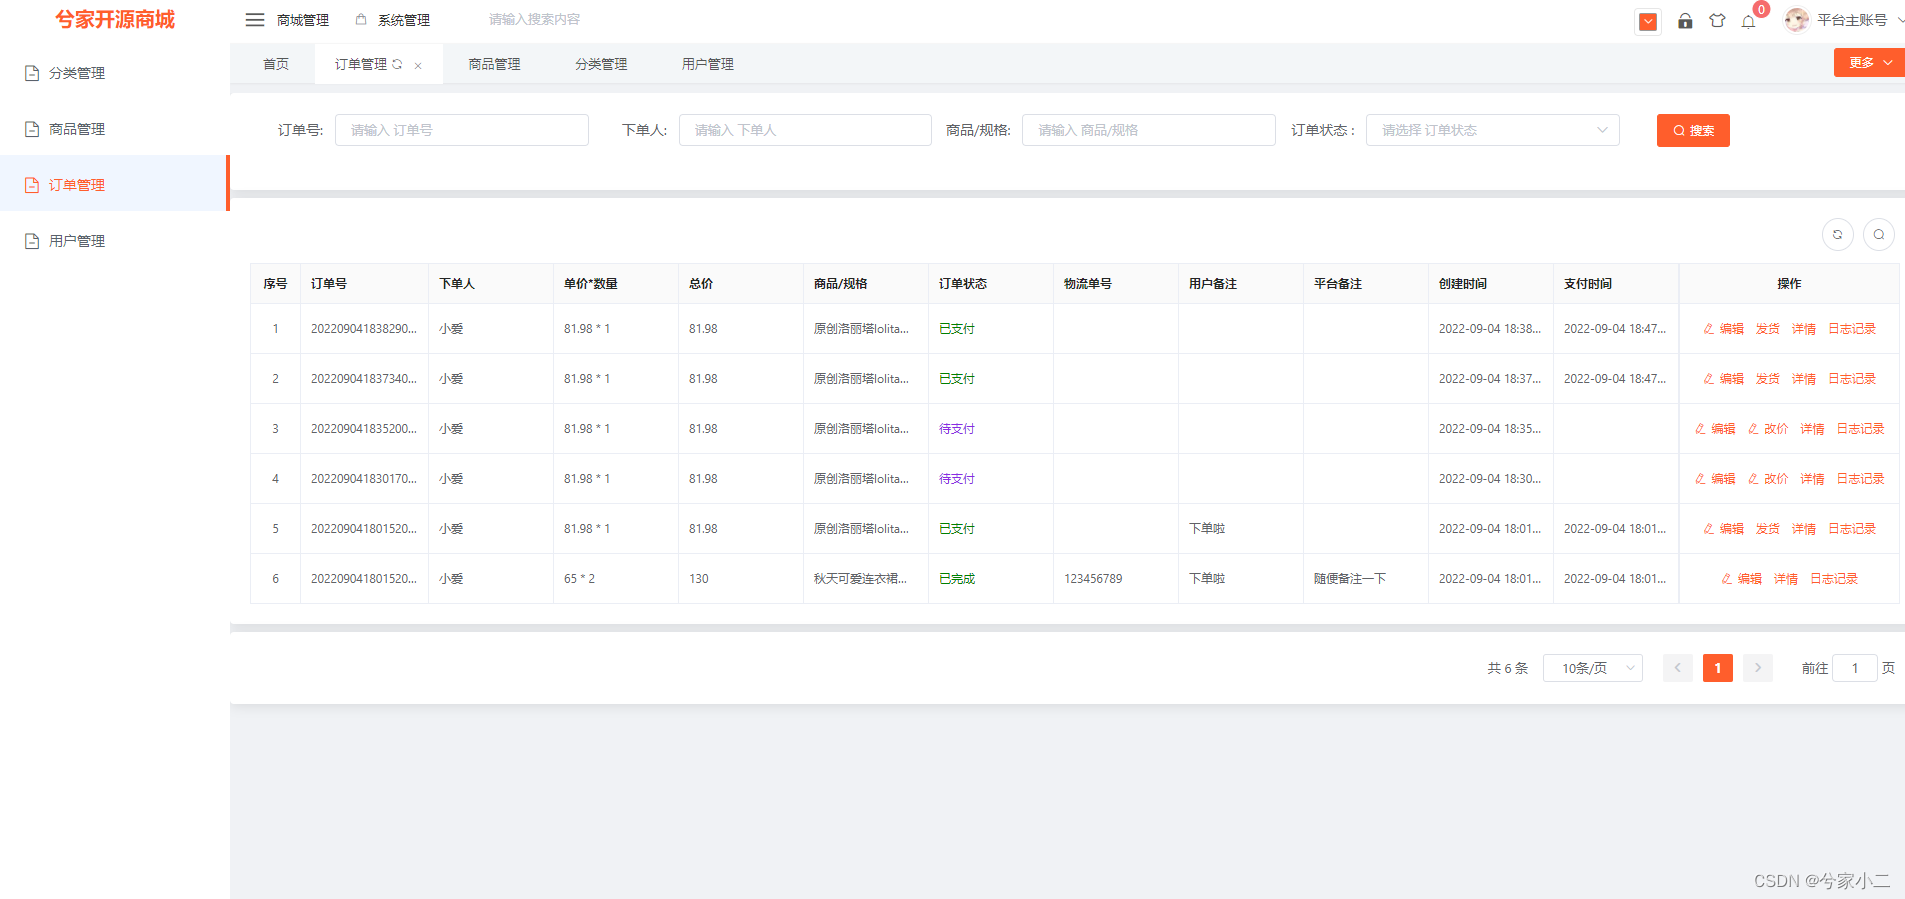Click 编辑 for order row 1
Viewport: 1905px width, 899px height.
coord(1724,329)
